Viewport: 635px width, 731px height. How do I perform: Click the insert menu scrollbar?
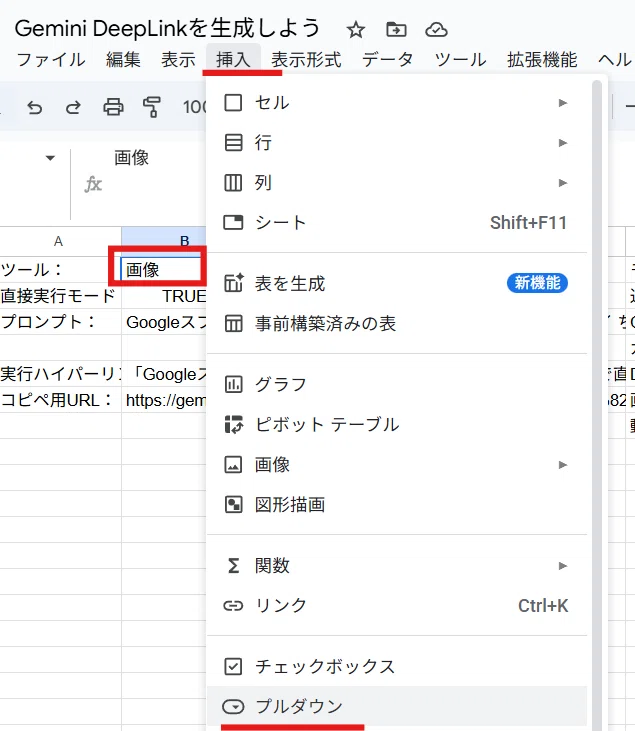597,406
